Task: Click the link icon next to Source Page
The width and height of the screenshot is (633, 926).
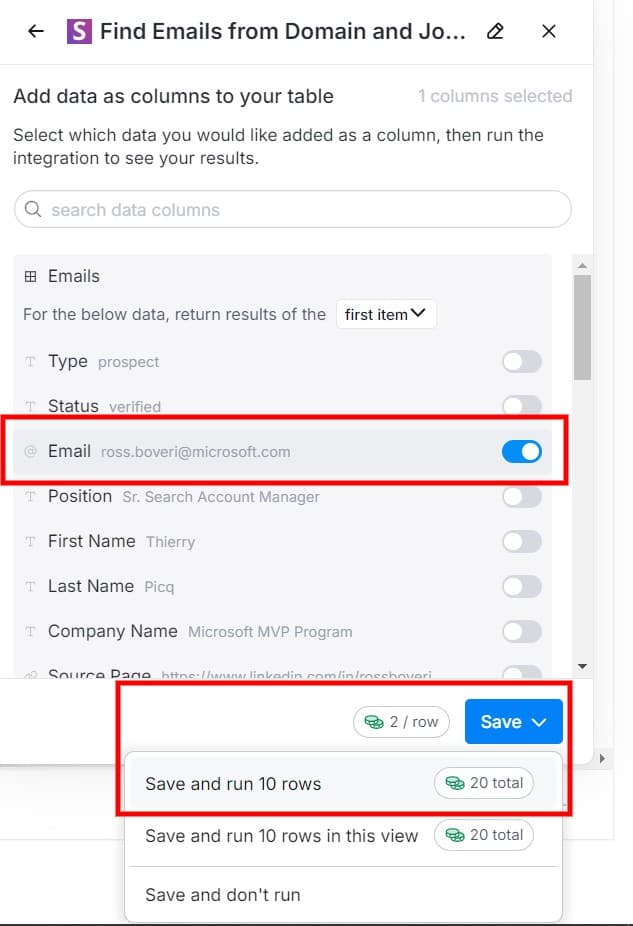Action: click(29, 674)
